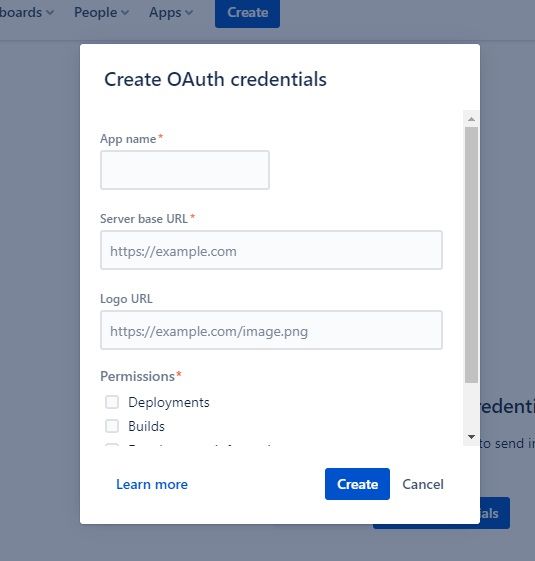
Task: Click the dialog's vertical scrollbar thumb
Action: click(x=471, y=255)
